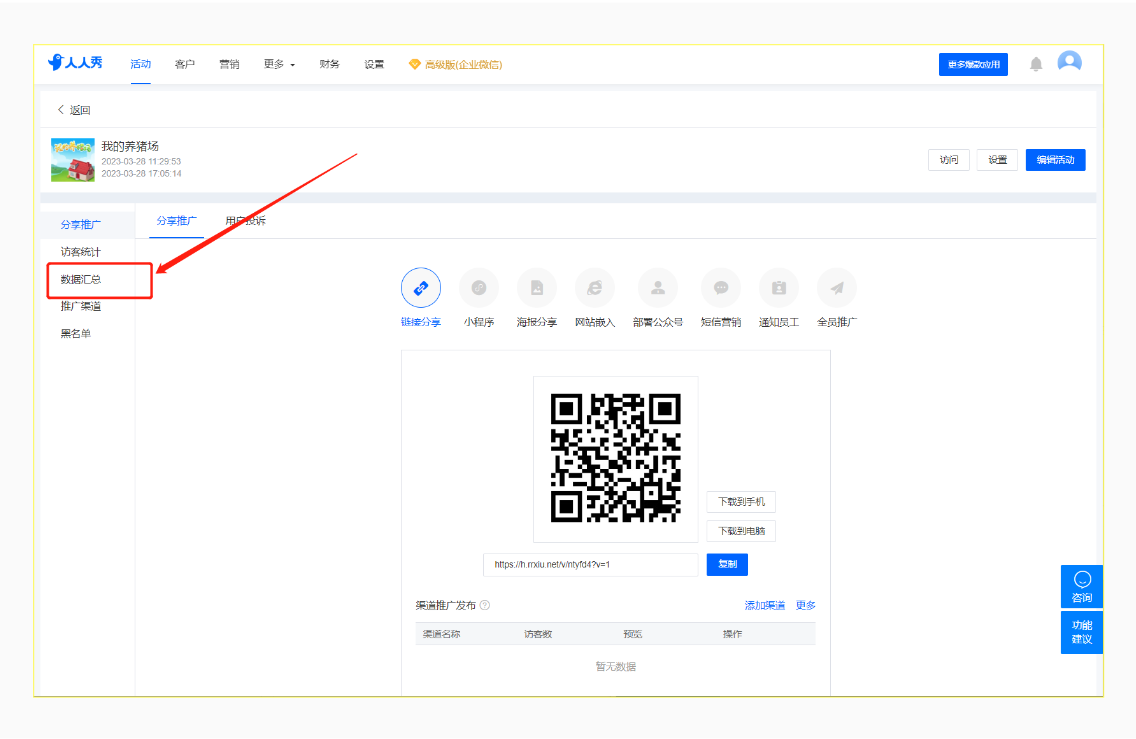The height and width of the screenshot is (739, 1136).
Task: Click the activity 设置 button beside 访问
Action: click(997, 160)
